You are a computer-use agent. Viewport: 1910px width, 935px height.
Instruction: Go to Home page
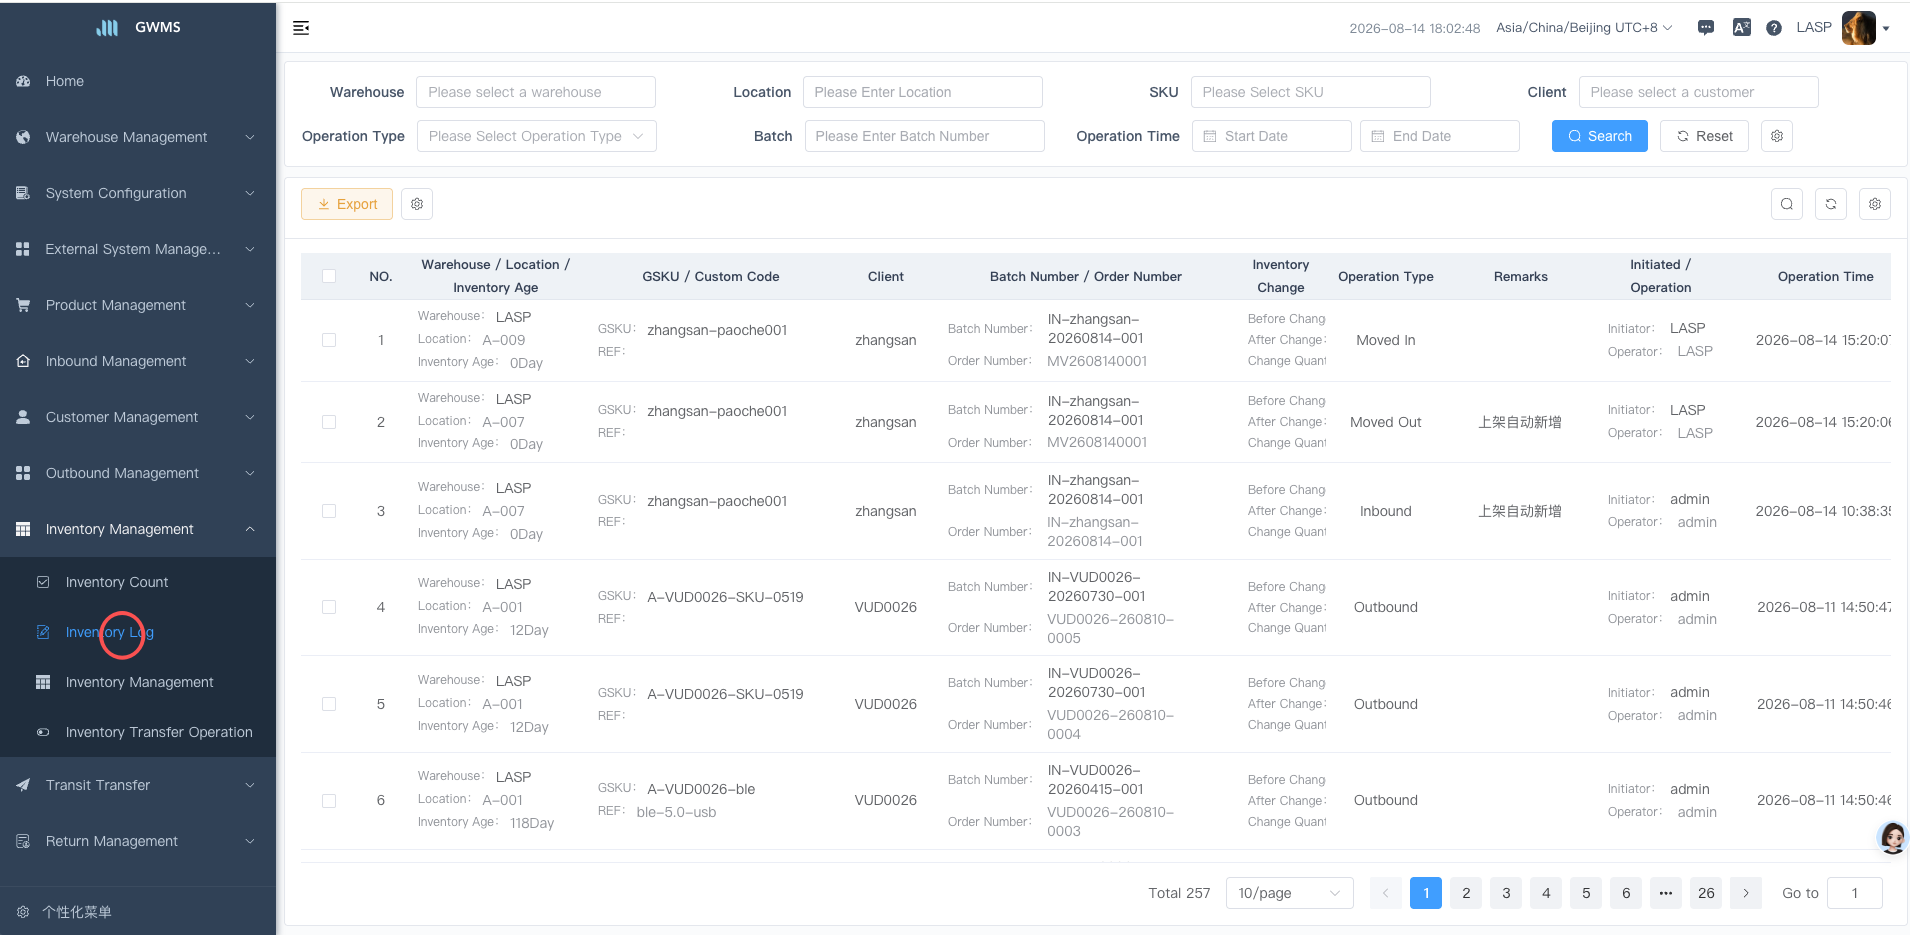pyautogui.click(x=138, y=81)
